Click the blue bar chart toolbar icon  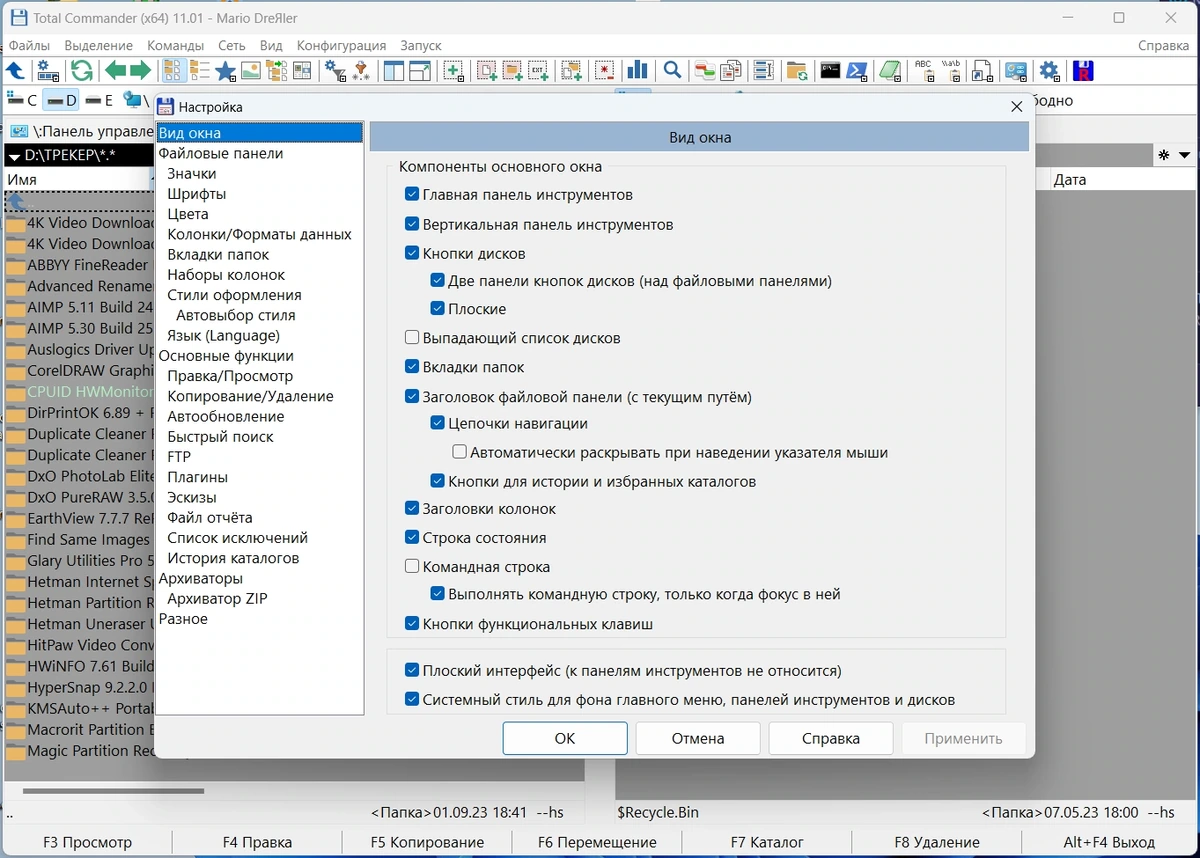point(636,70)
